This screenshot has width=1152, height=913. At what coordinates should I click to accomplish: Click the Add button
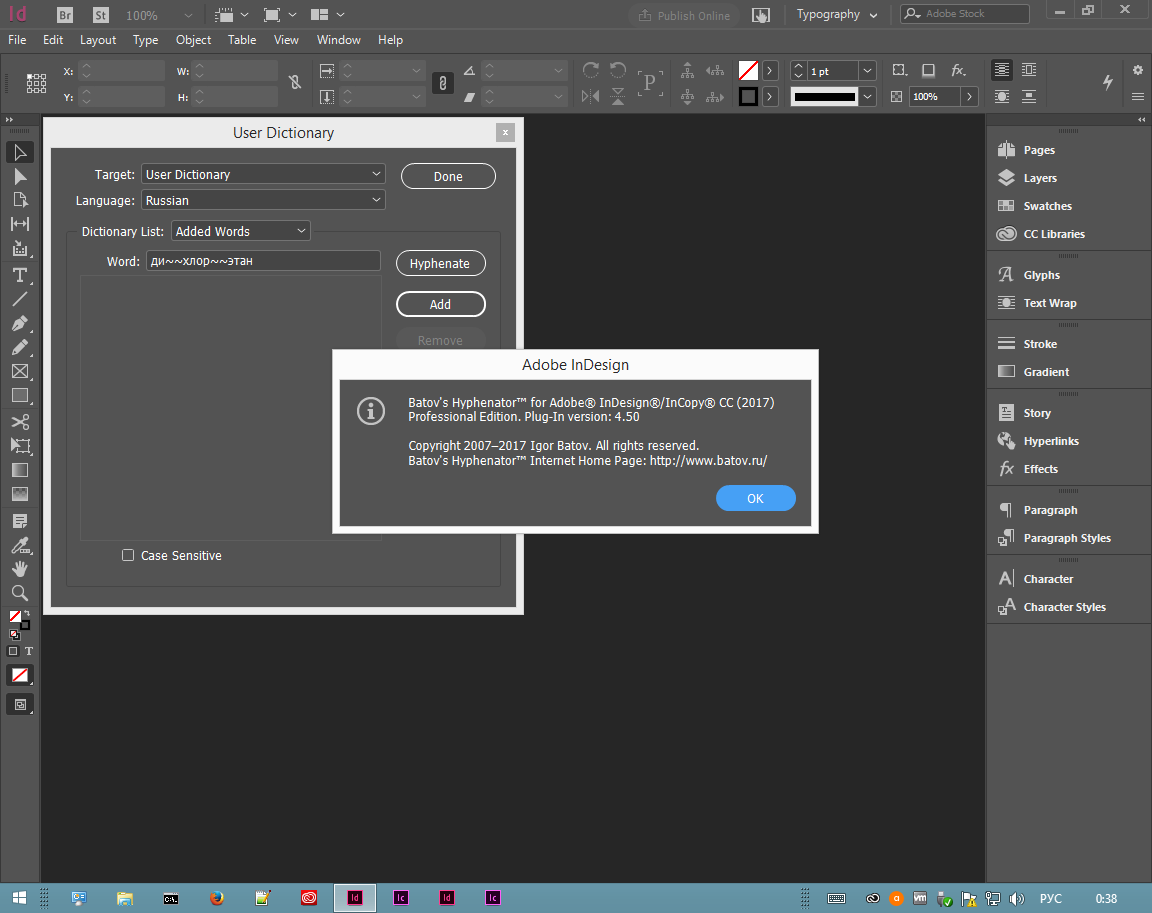[x=440, y=304]
